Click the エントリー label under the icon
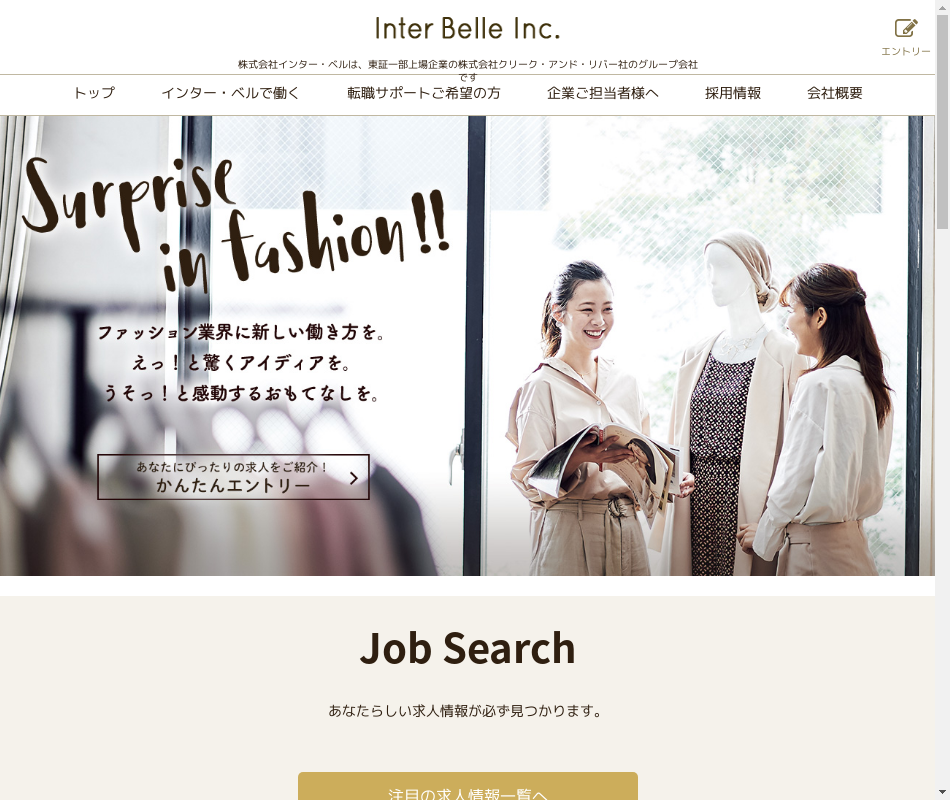 pyautogui.click(x=906, y=52)
